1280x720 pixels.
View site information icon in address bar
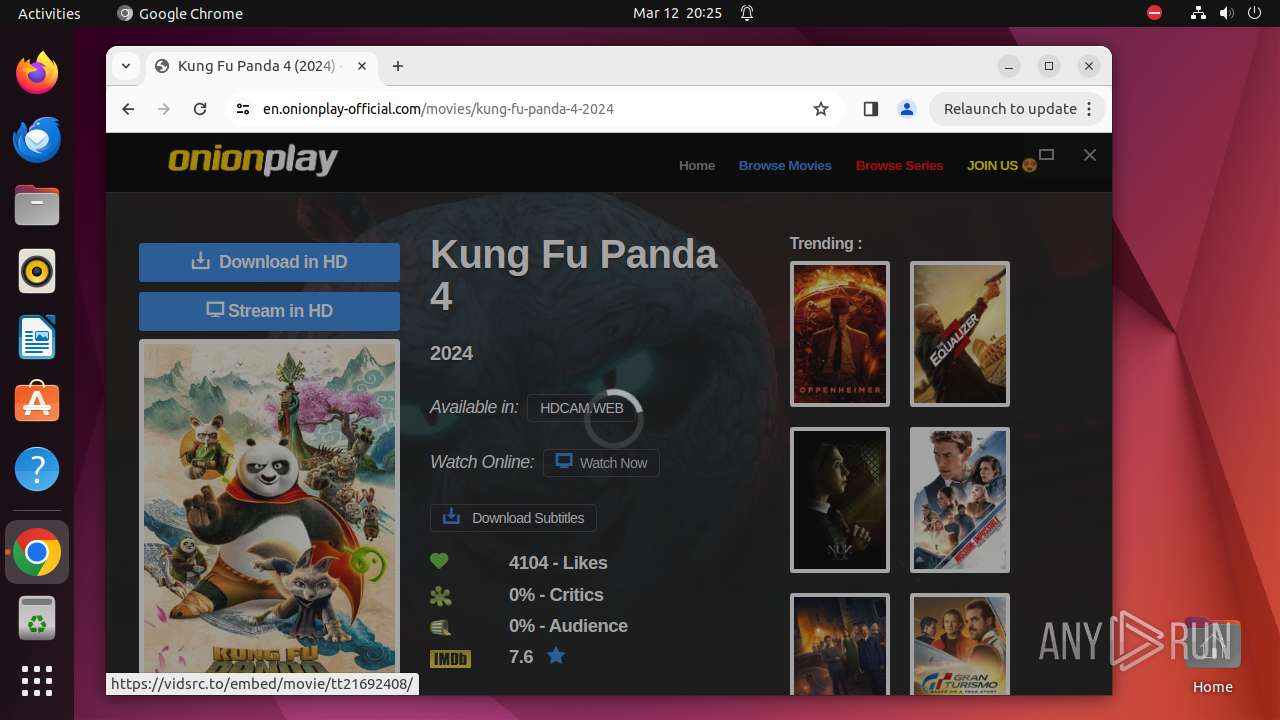[243, 109]
